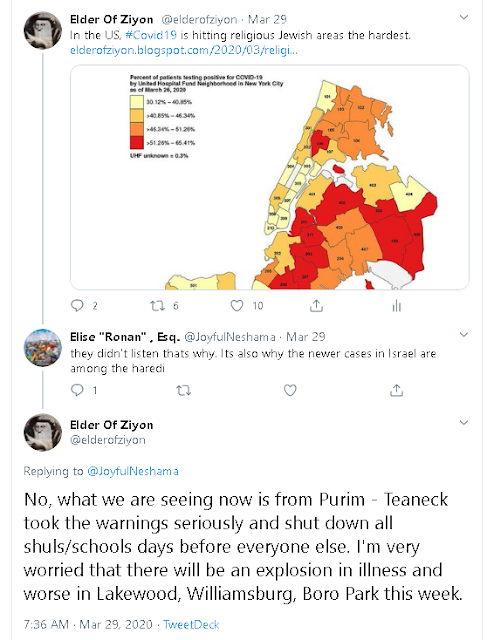Reply to first Elder Of Ziyon tweet
The width and height of the screenshot is (494, 640).
click(77, 306)
